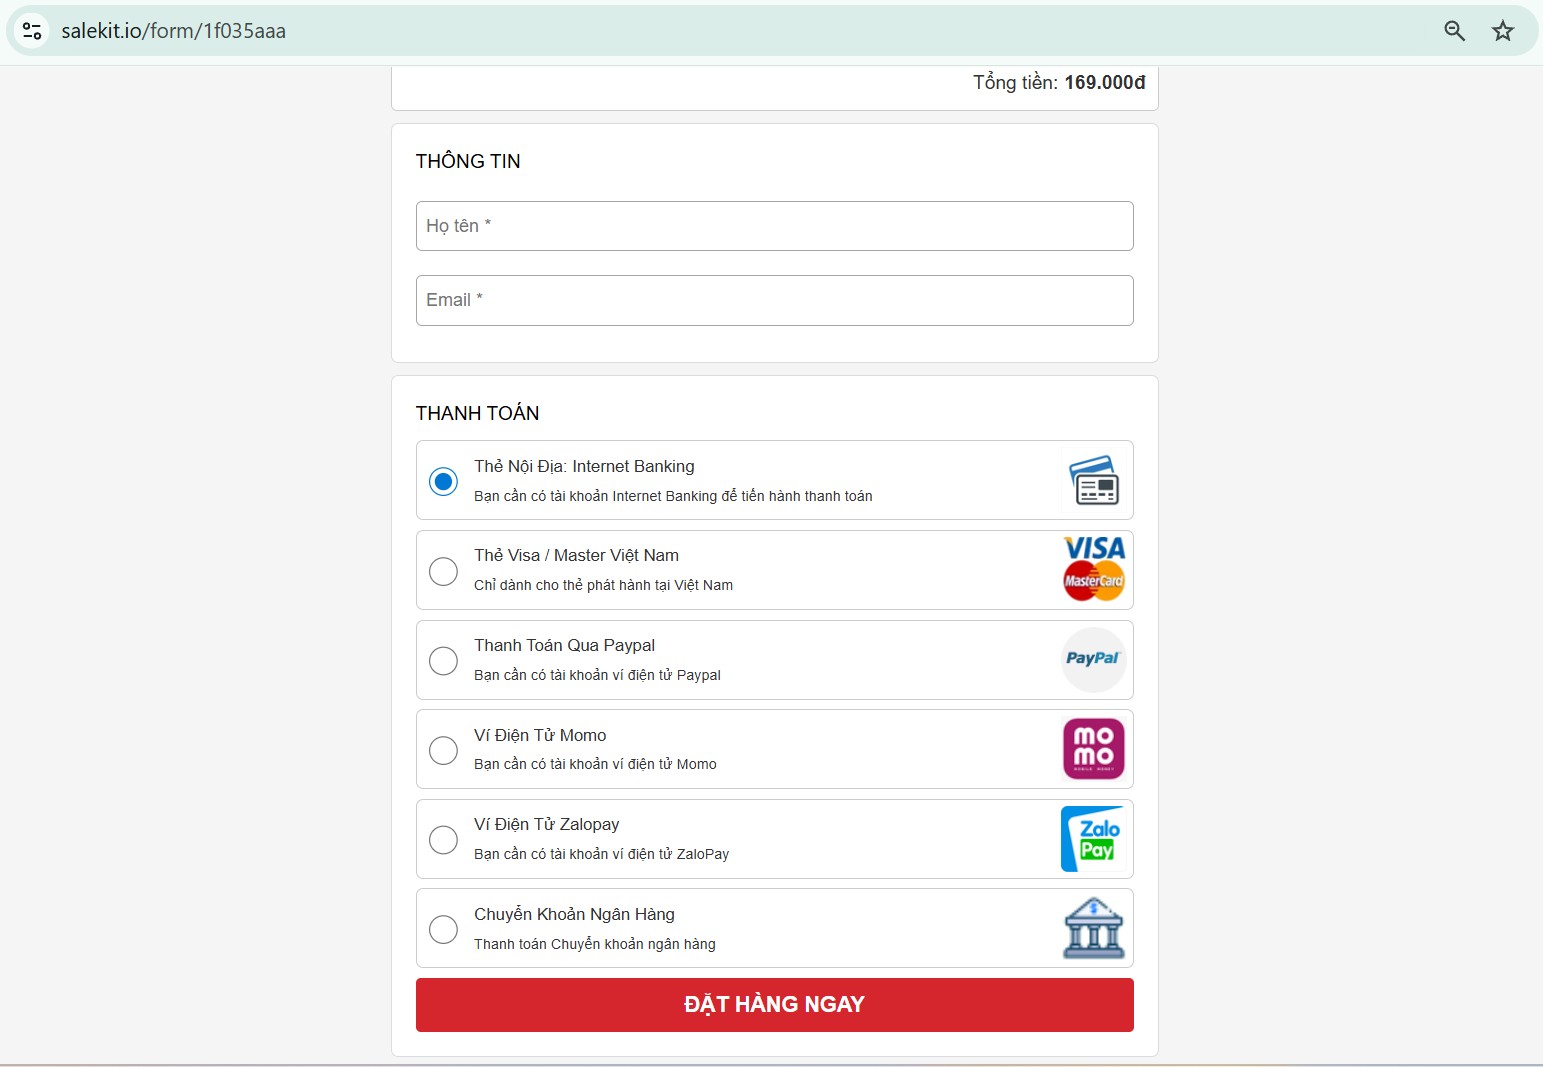Click the Internet Banking card icon

(1093, 481)
